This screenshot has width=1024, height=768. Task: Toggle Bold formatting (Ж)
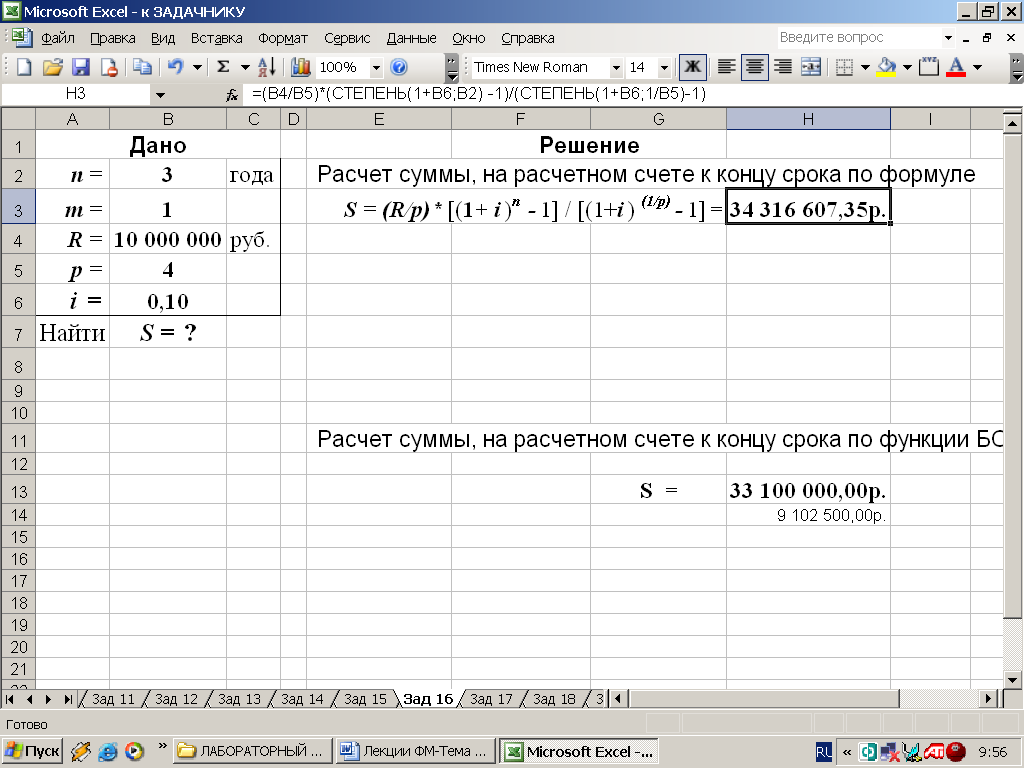pyautogui.click(x=691, y=67)
